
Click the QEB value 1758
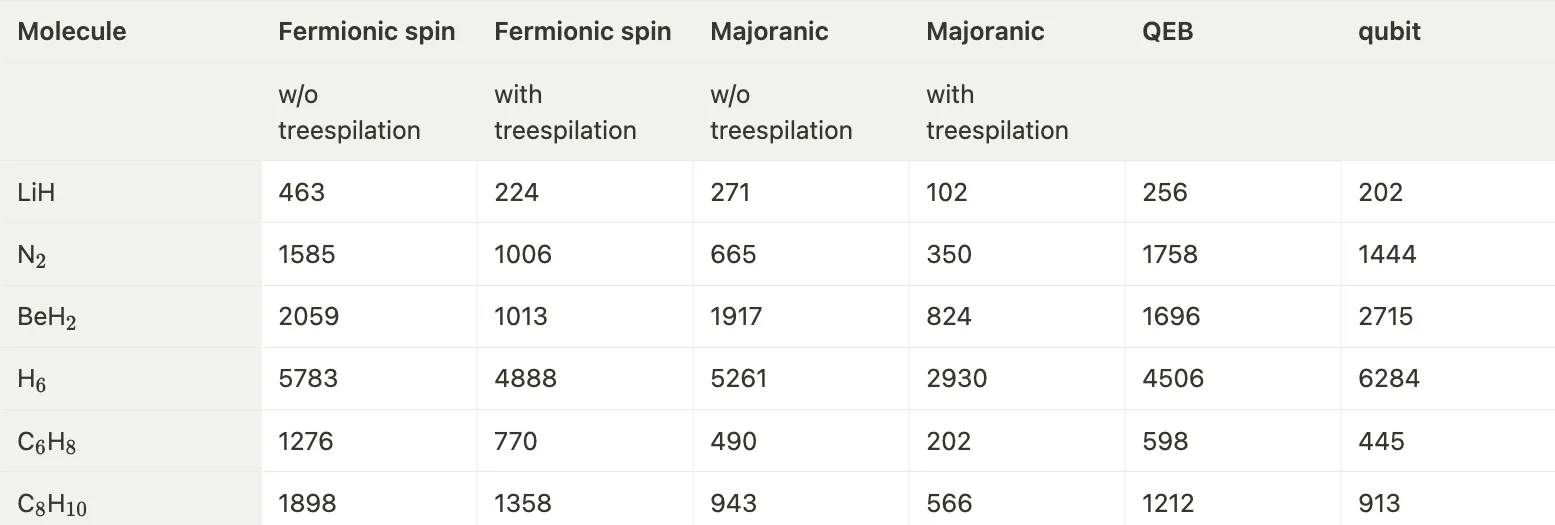click(1169, 254)
